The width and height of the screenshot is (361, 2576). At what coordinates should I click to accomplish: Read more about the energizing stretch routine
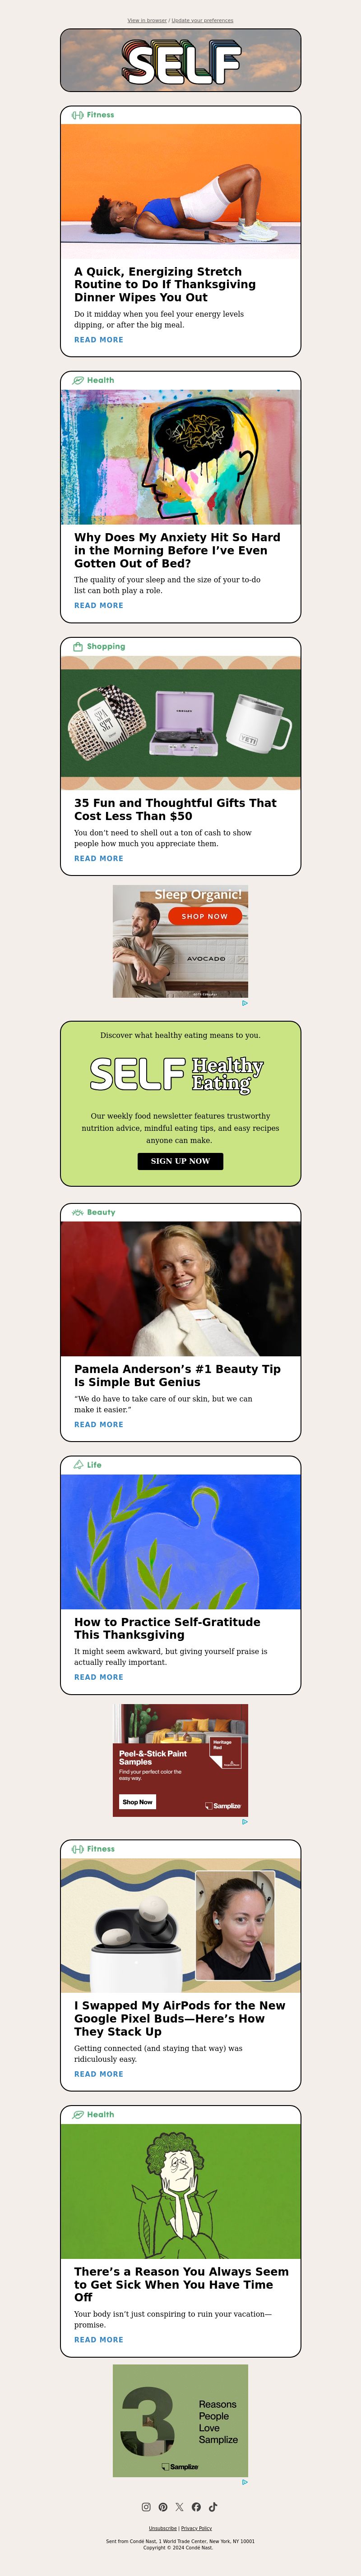coord(99,340)
